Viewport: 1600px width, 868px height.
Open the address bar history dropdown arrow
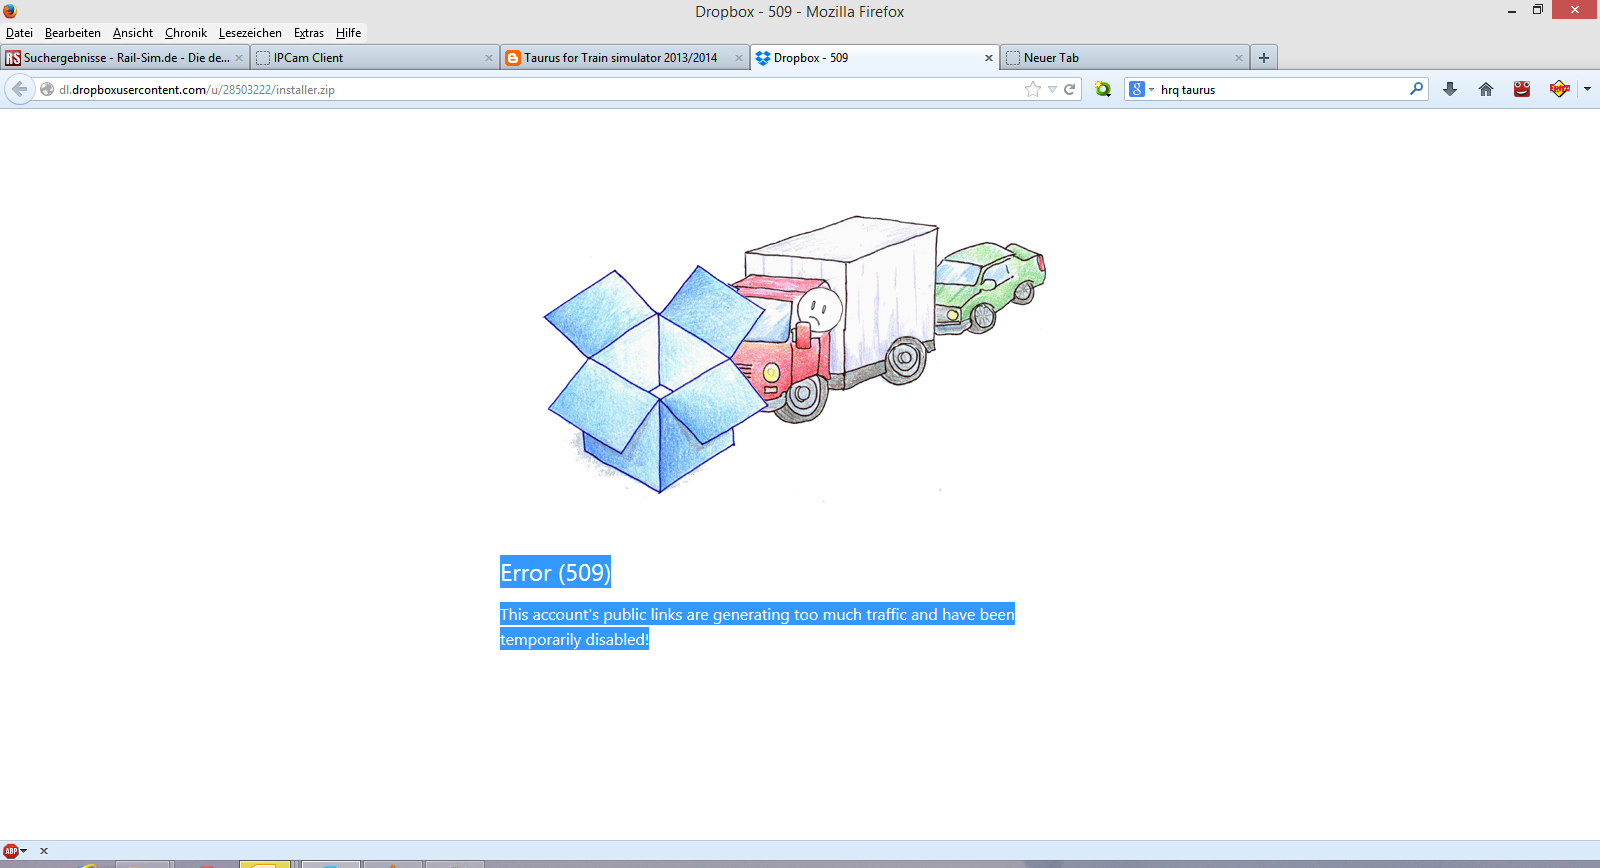coord(1052,89)
